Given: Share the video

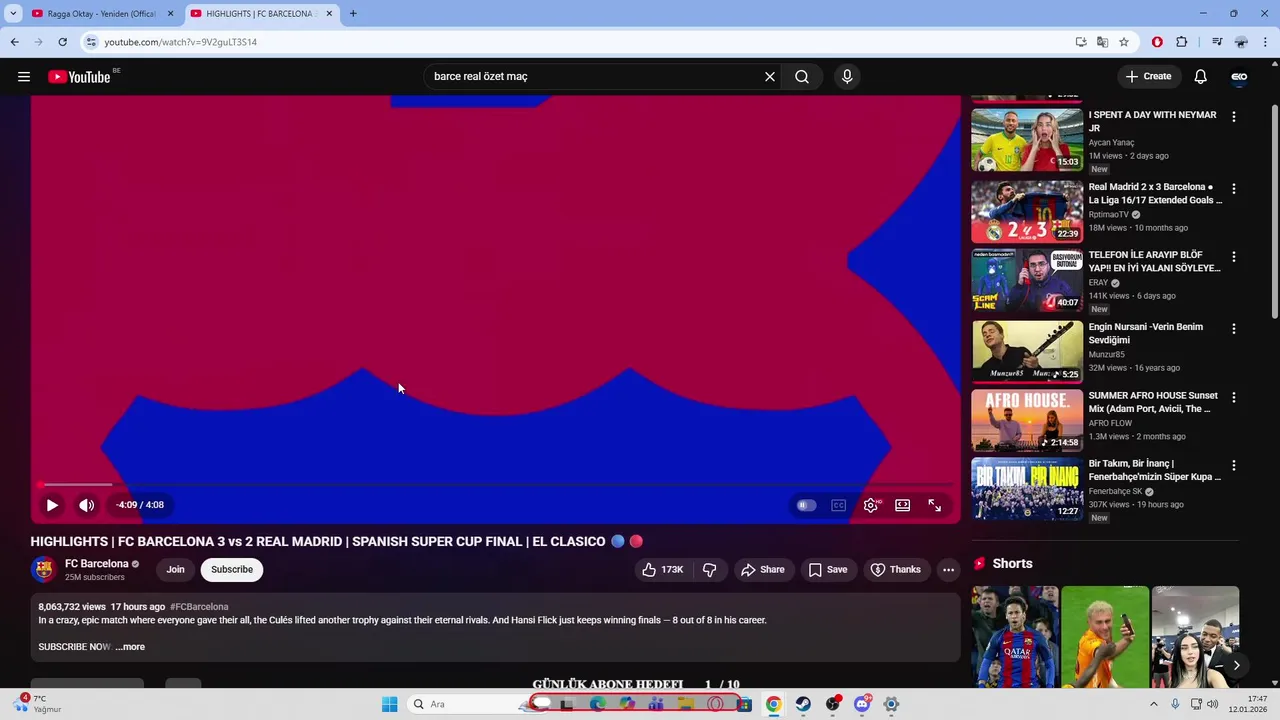Looking at the screenshot, I should [762, 570].
